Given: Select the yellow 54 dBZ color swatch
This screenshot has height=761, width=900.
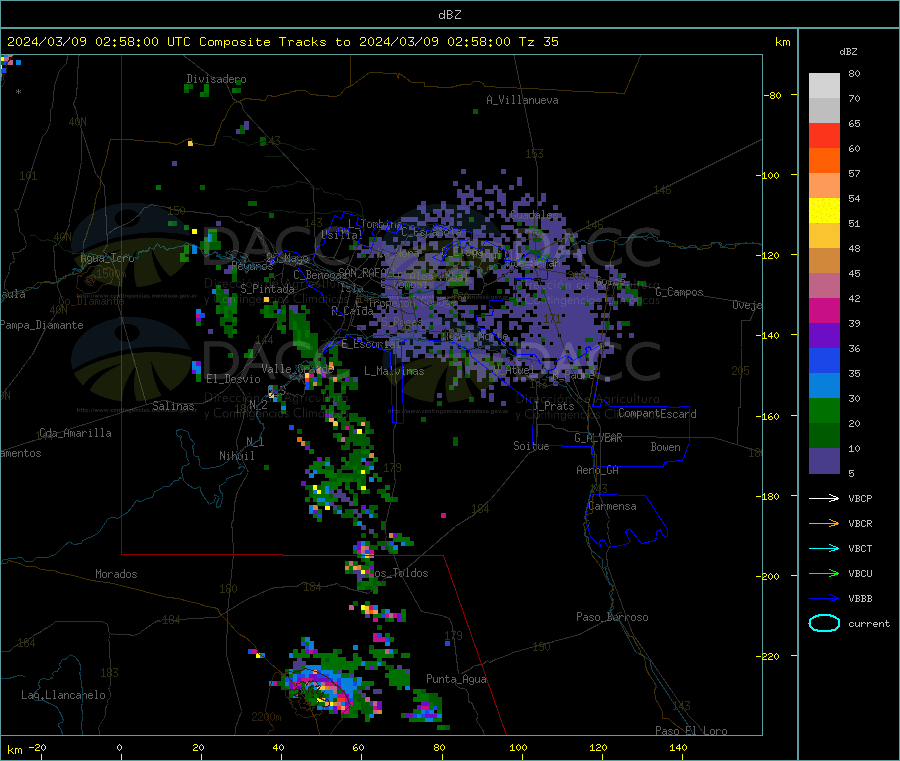Looking at the screenshot, I should click(x=824, y=211).
